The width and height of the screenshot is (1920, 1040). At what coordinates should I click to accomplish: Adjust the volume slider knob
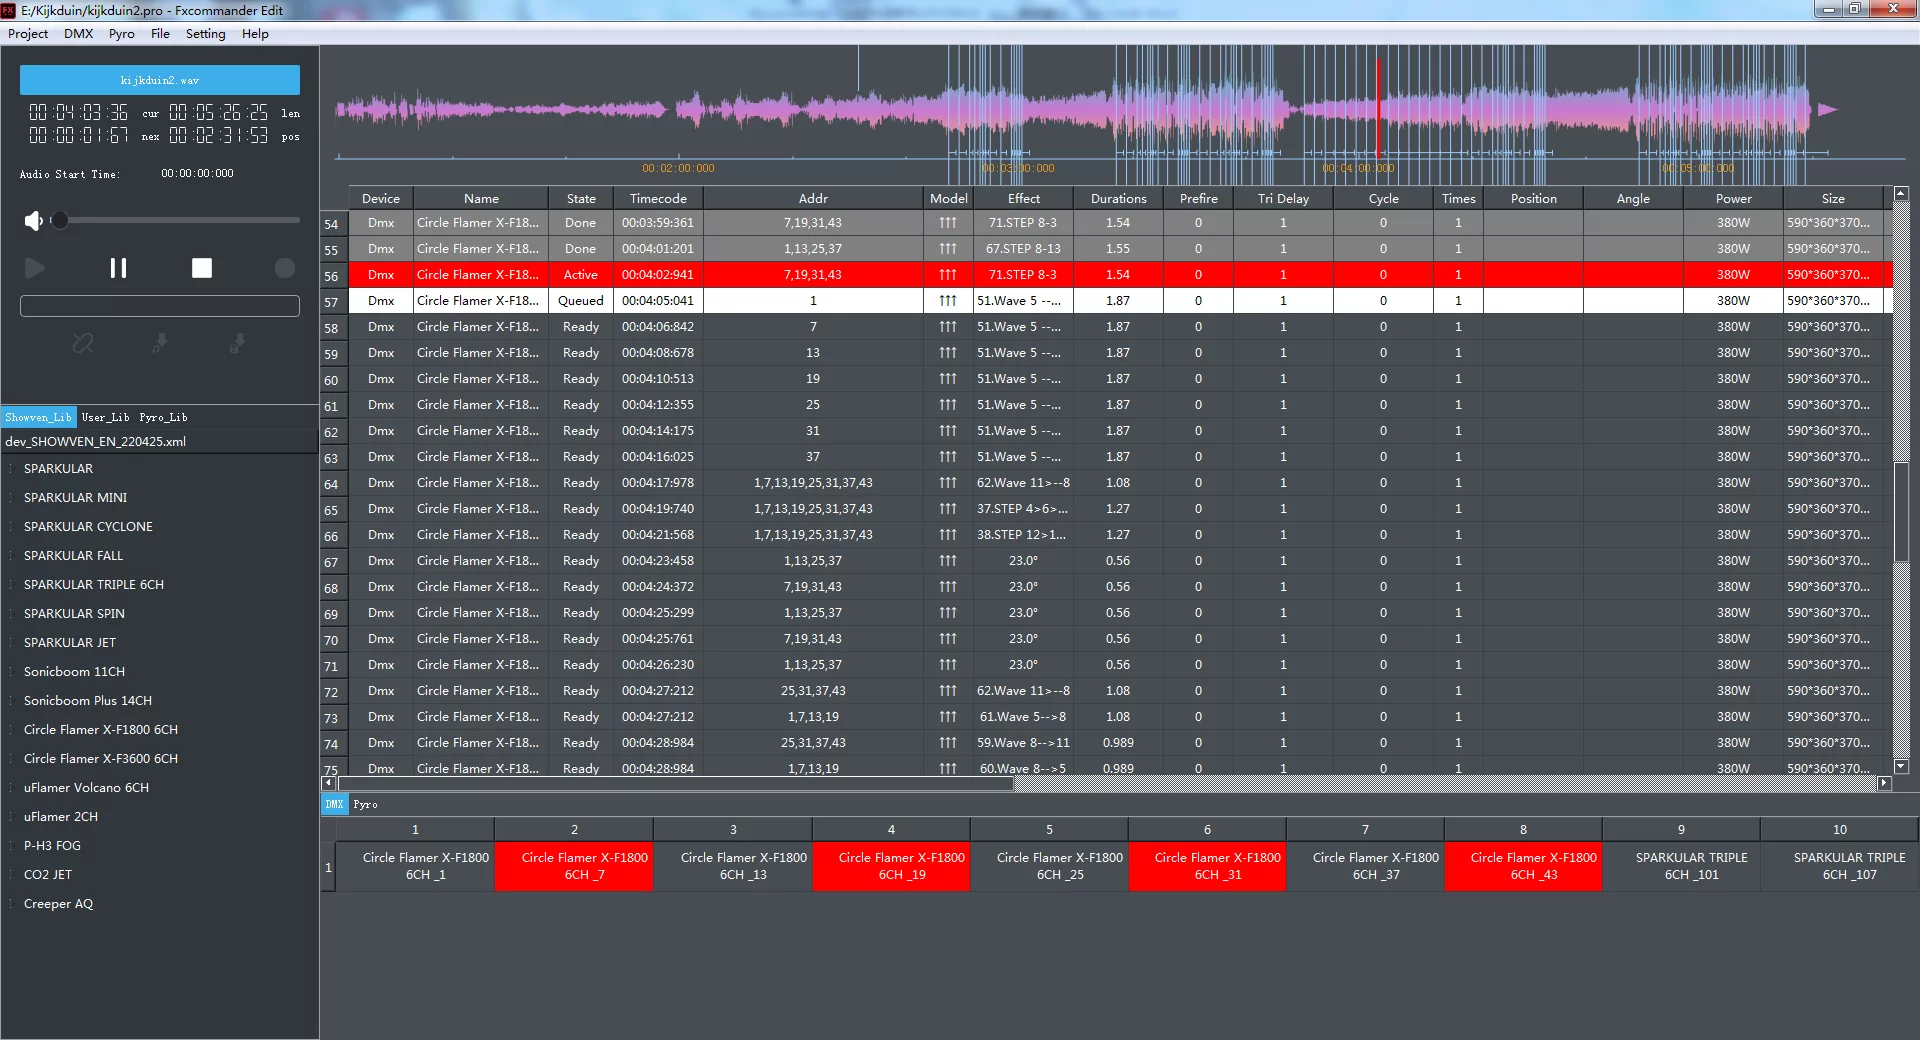pyautogui.click(x=60, y=220)
